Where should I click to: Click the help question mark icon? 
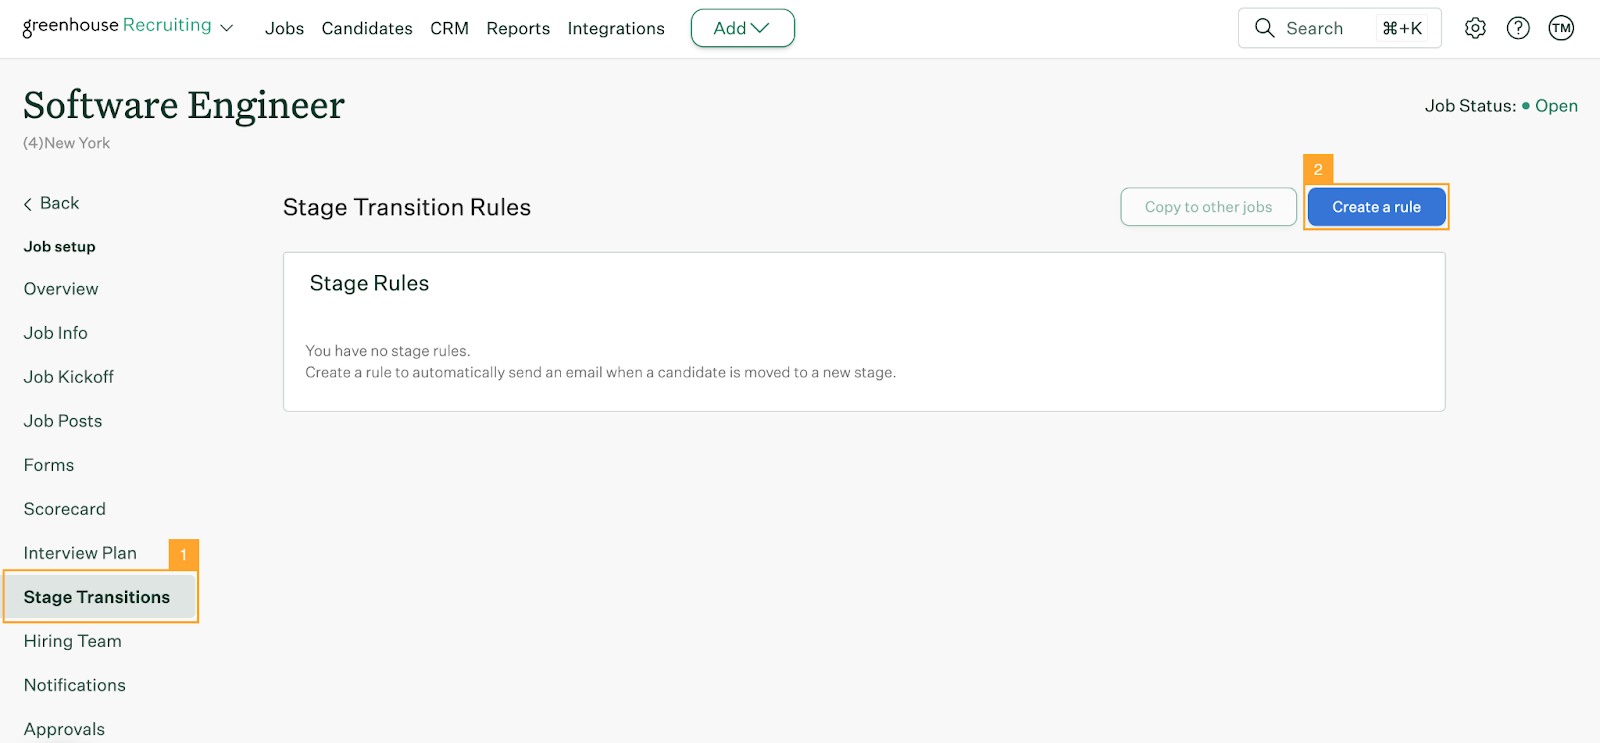[1518, 28]
